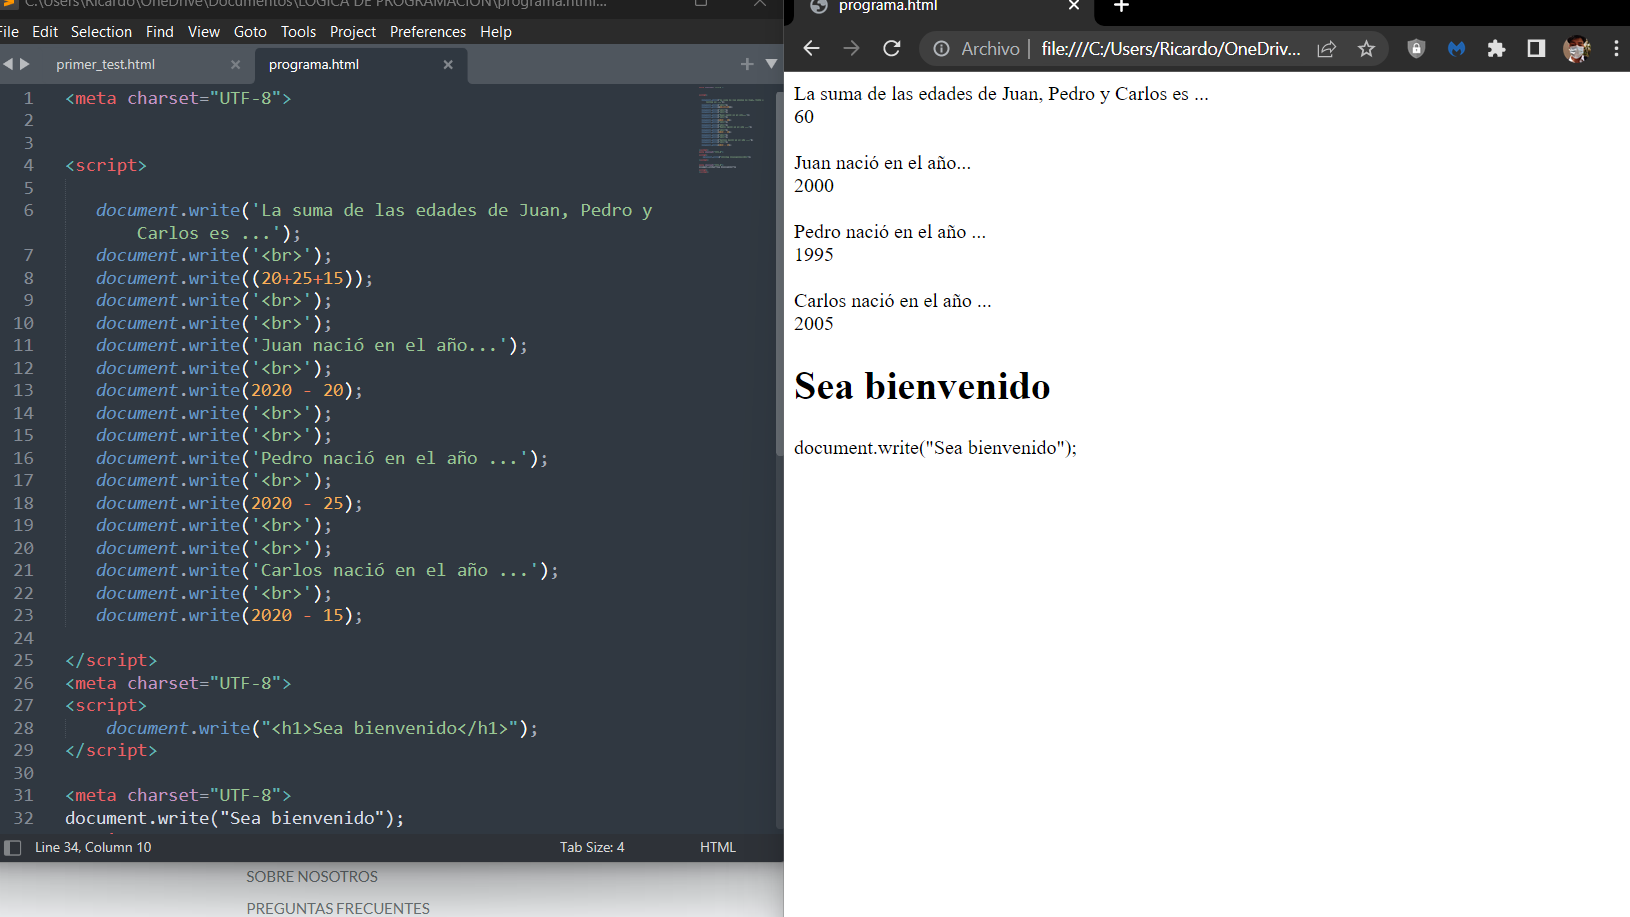Toggle the side bar from status bar icon

coord(13,848)
